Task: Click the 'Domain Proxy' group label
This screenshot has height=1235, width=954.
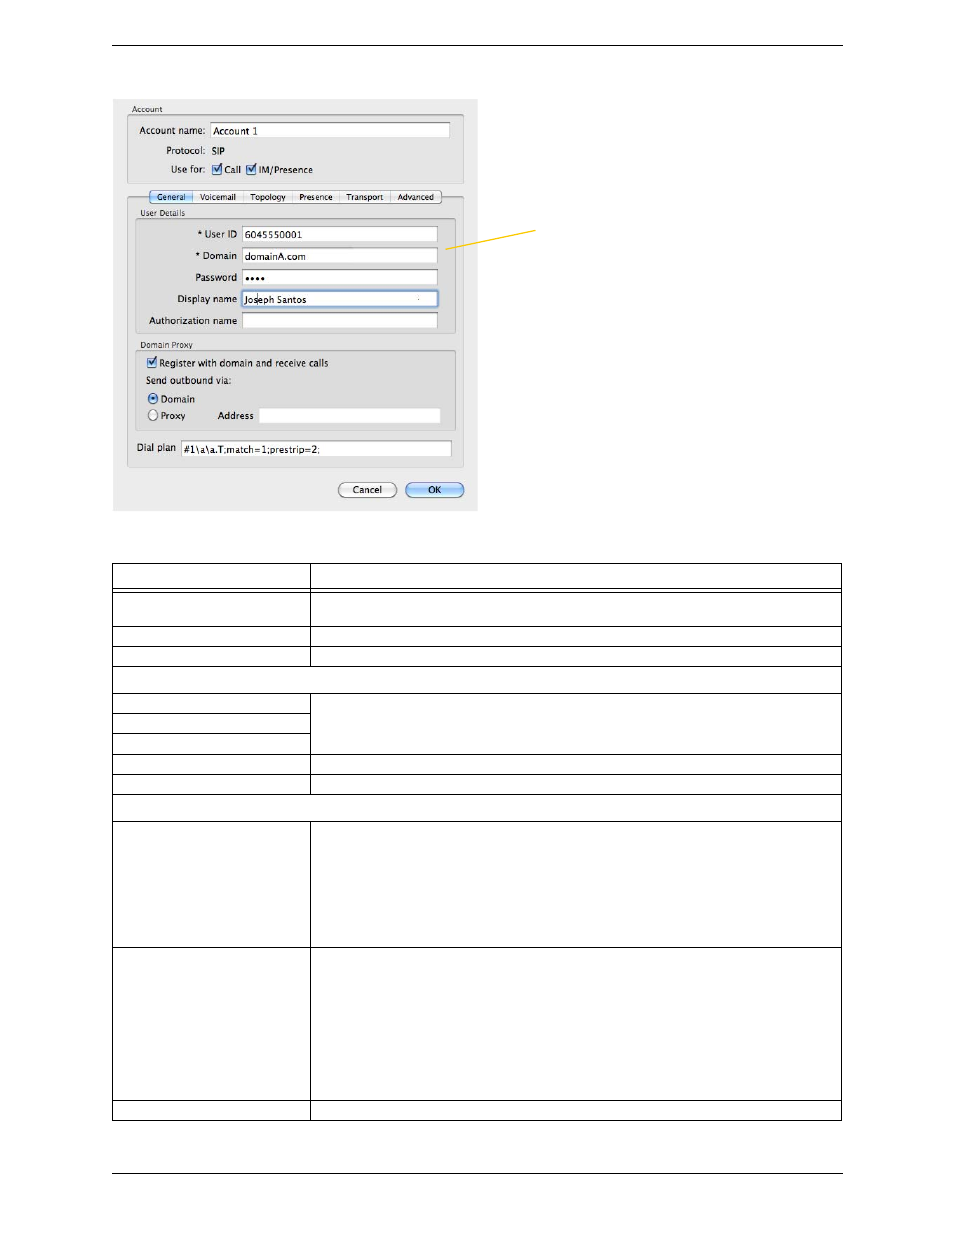Action: tap(166, 345)
